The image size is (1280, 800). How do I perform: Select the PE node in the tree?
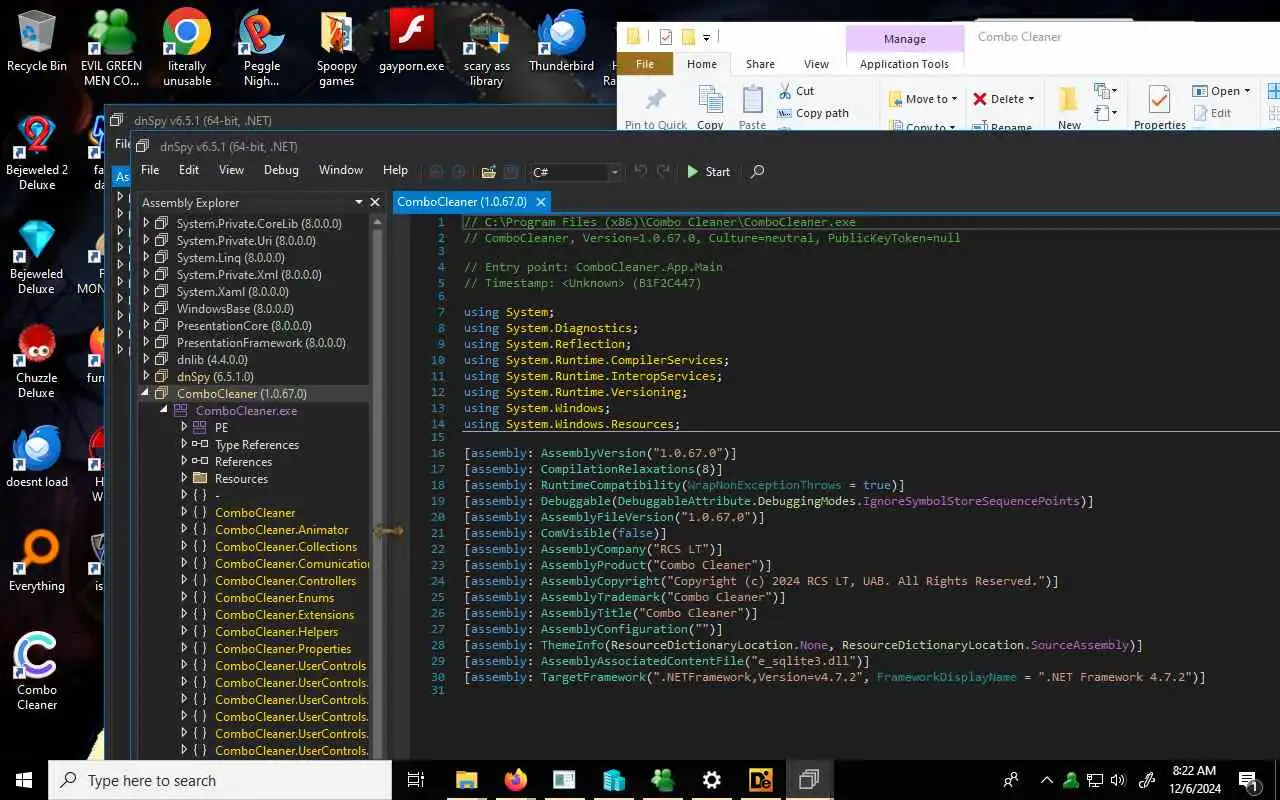[221, 428]
